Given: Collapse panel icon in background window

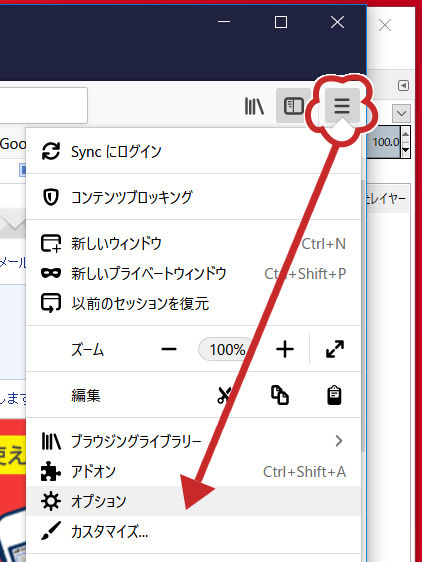Looking at the screenshot, I should (x=403, y=85).
